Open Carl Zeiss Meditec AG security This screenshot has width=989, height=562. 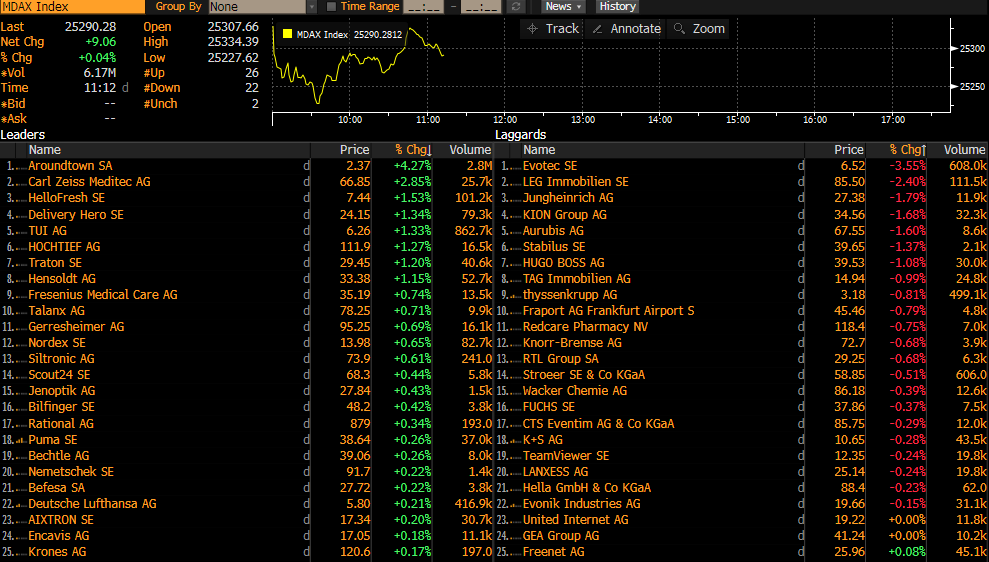point(89,182)
